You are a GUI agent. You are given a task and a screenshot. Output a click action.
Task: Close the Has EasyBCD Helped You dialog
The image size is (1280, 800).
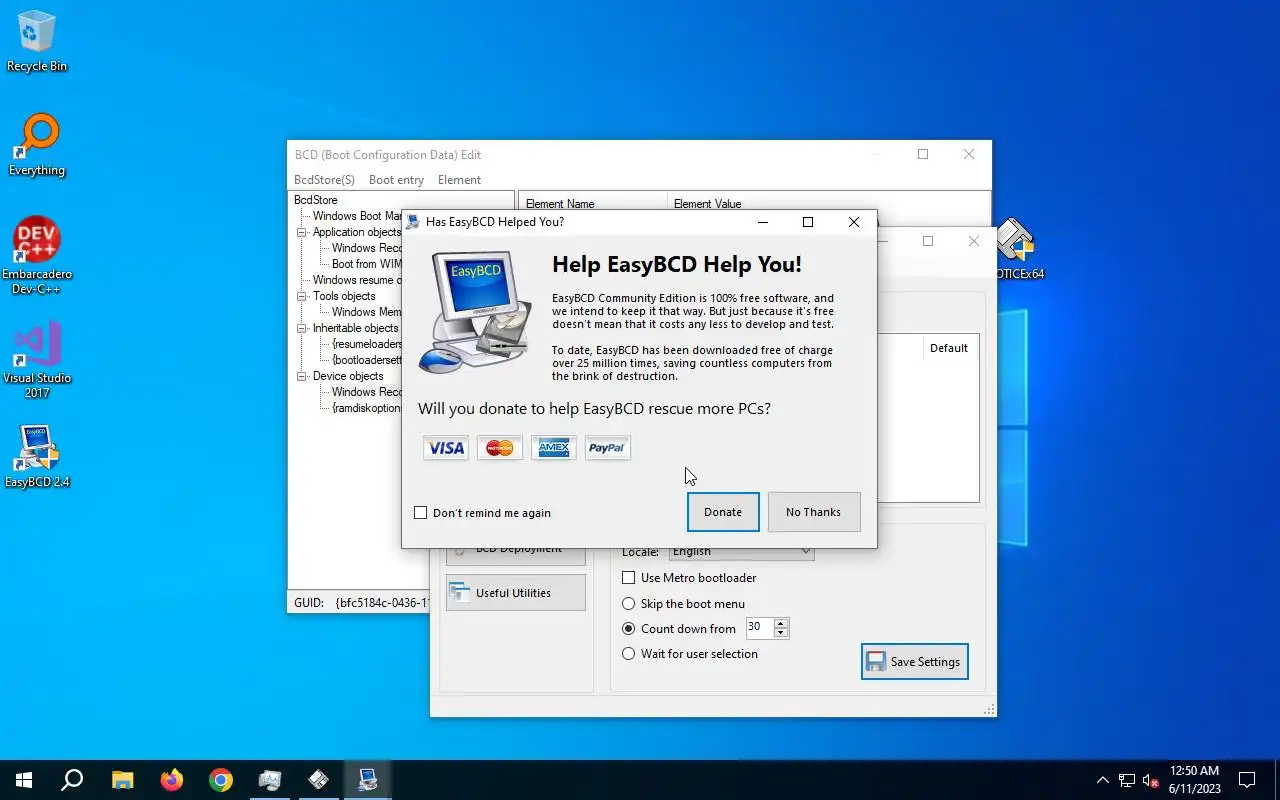coord(854,222)
